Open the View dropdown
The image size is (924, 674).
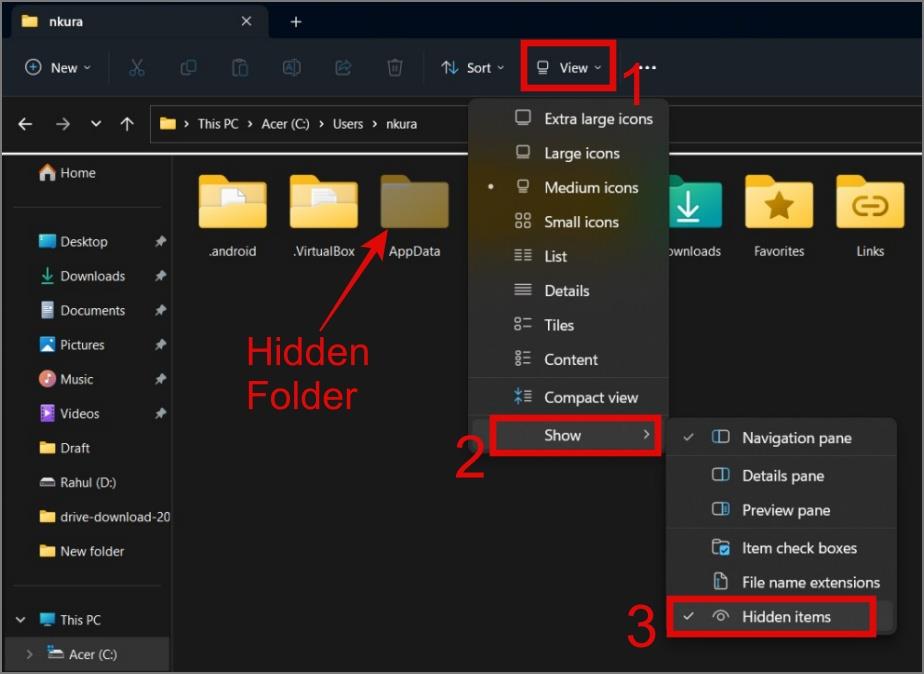(569, 68)
